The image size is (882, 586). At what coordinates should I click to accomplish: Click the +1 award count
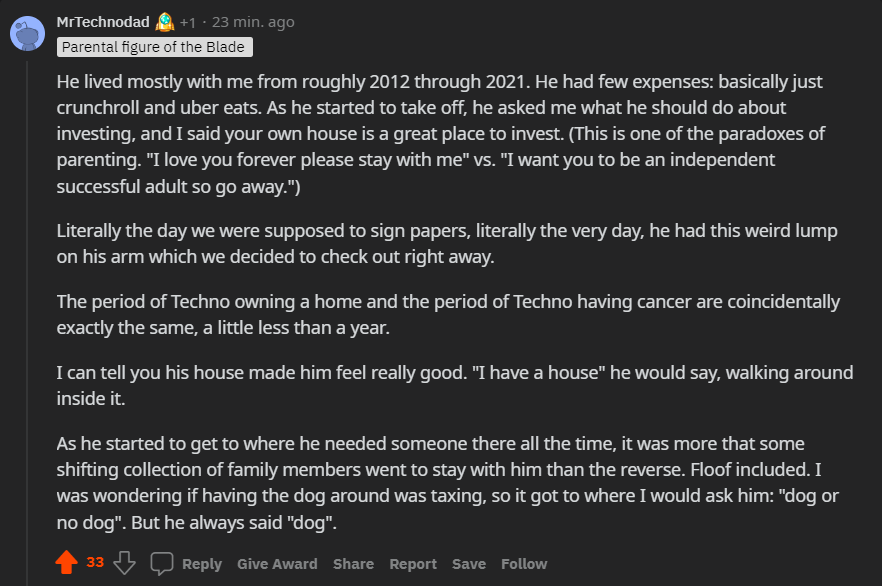coord(188,22)
